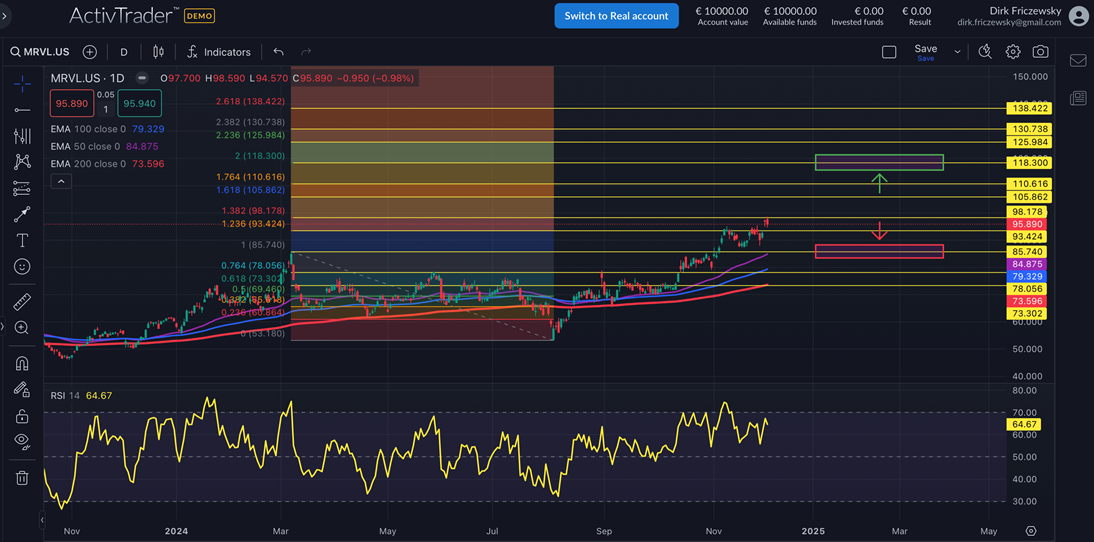The width and height of the screenshot is (1094, 542).
Task: Click Switch to Real account button
Action: coord(616,16)
